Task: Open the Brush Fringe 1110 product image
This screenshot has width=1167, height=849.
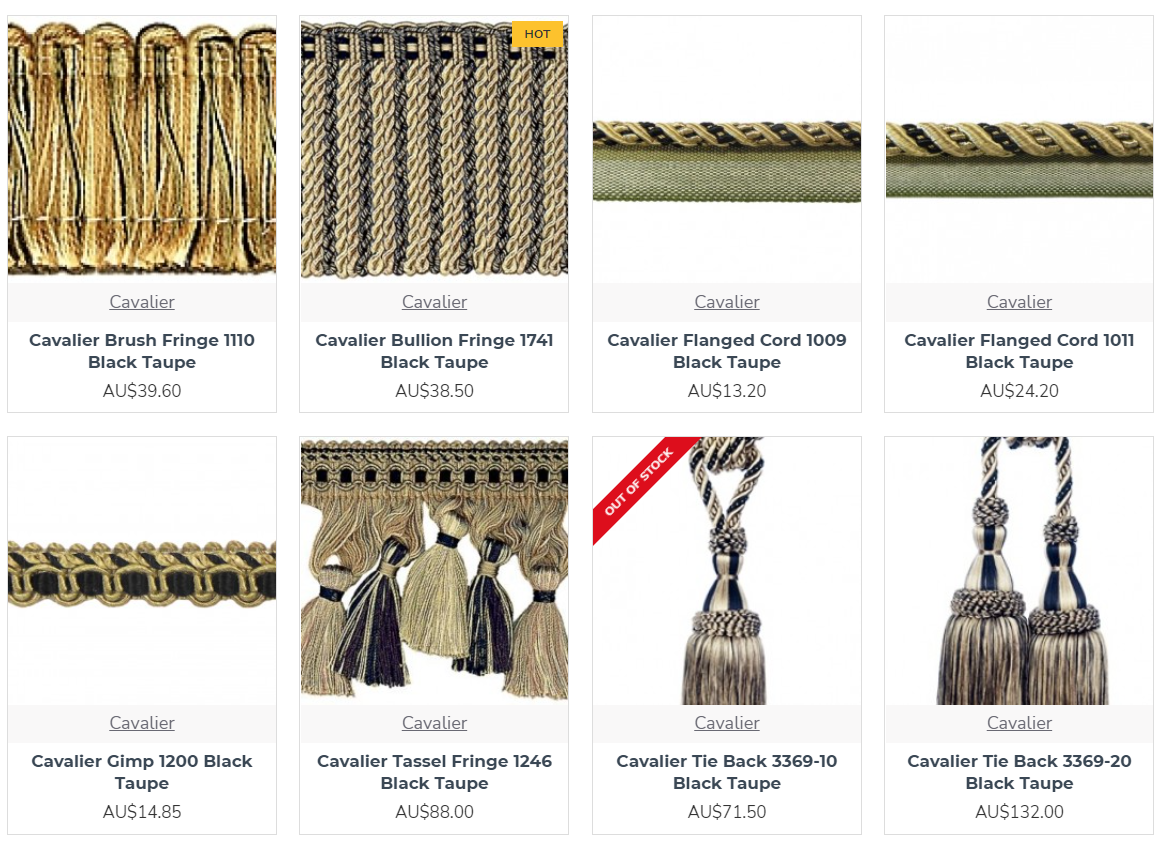Action: (141, 149)
